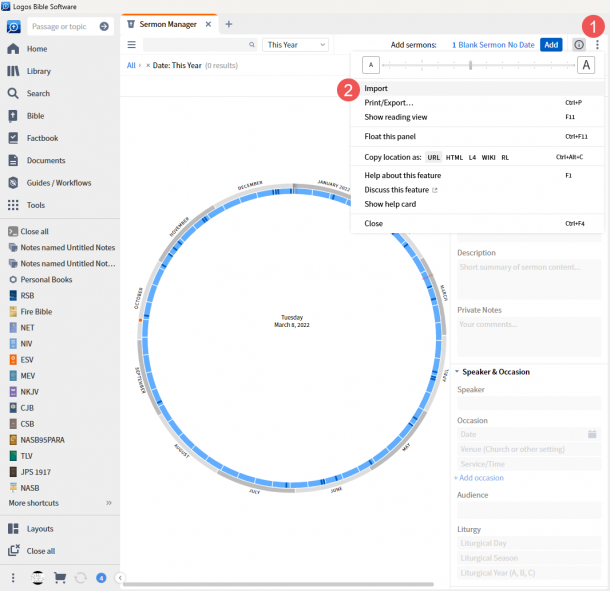This screenshot has height=591, width=610.
Task: Select HTML copy location format
Action: click(x=454, y=157)
